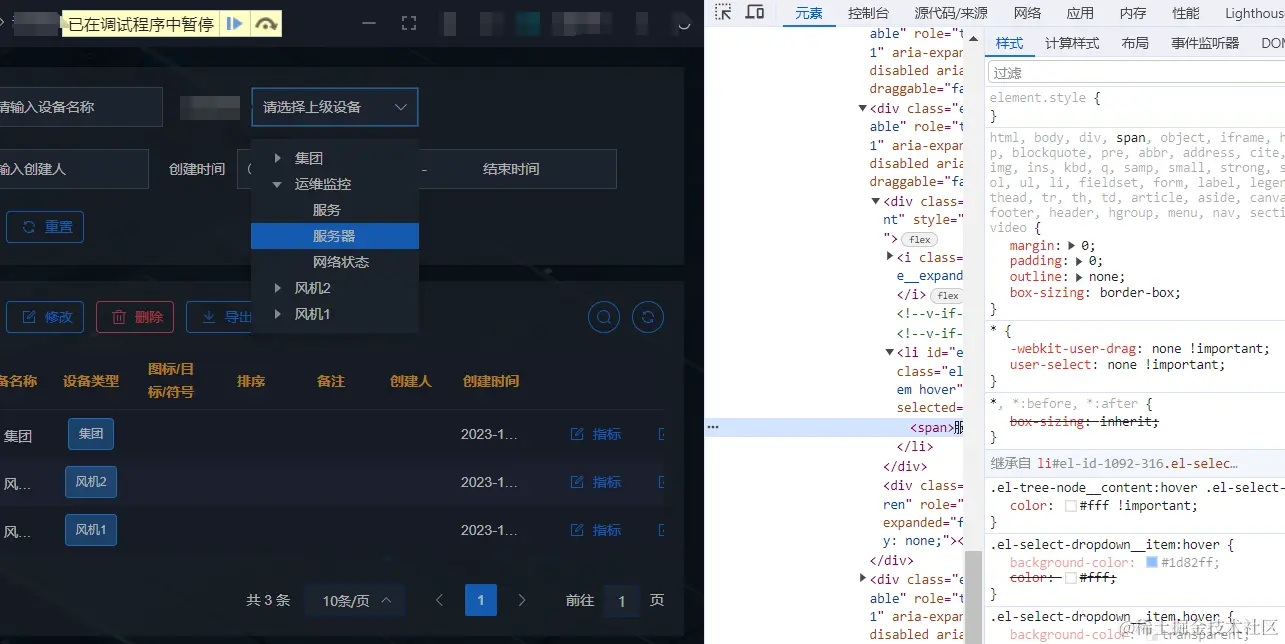Screen dimensions: 1285x644
Task: Select the 计算样式 sub-tab
Action: [1072, 43]
